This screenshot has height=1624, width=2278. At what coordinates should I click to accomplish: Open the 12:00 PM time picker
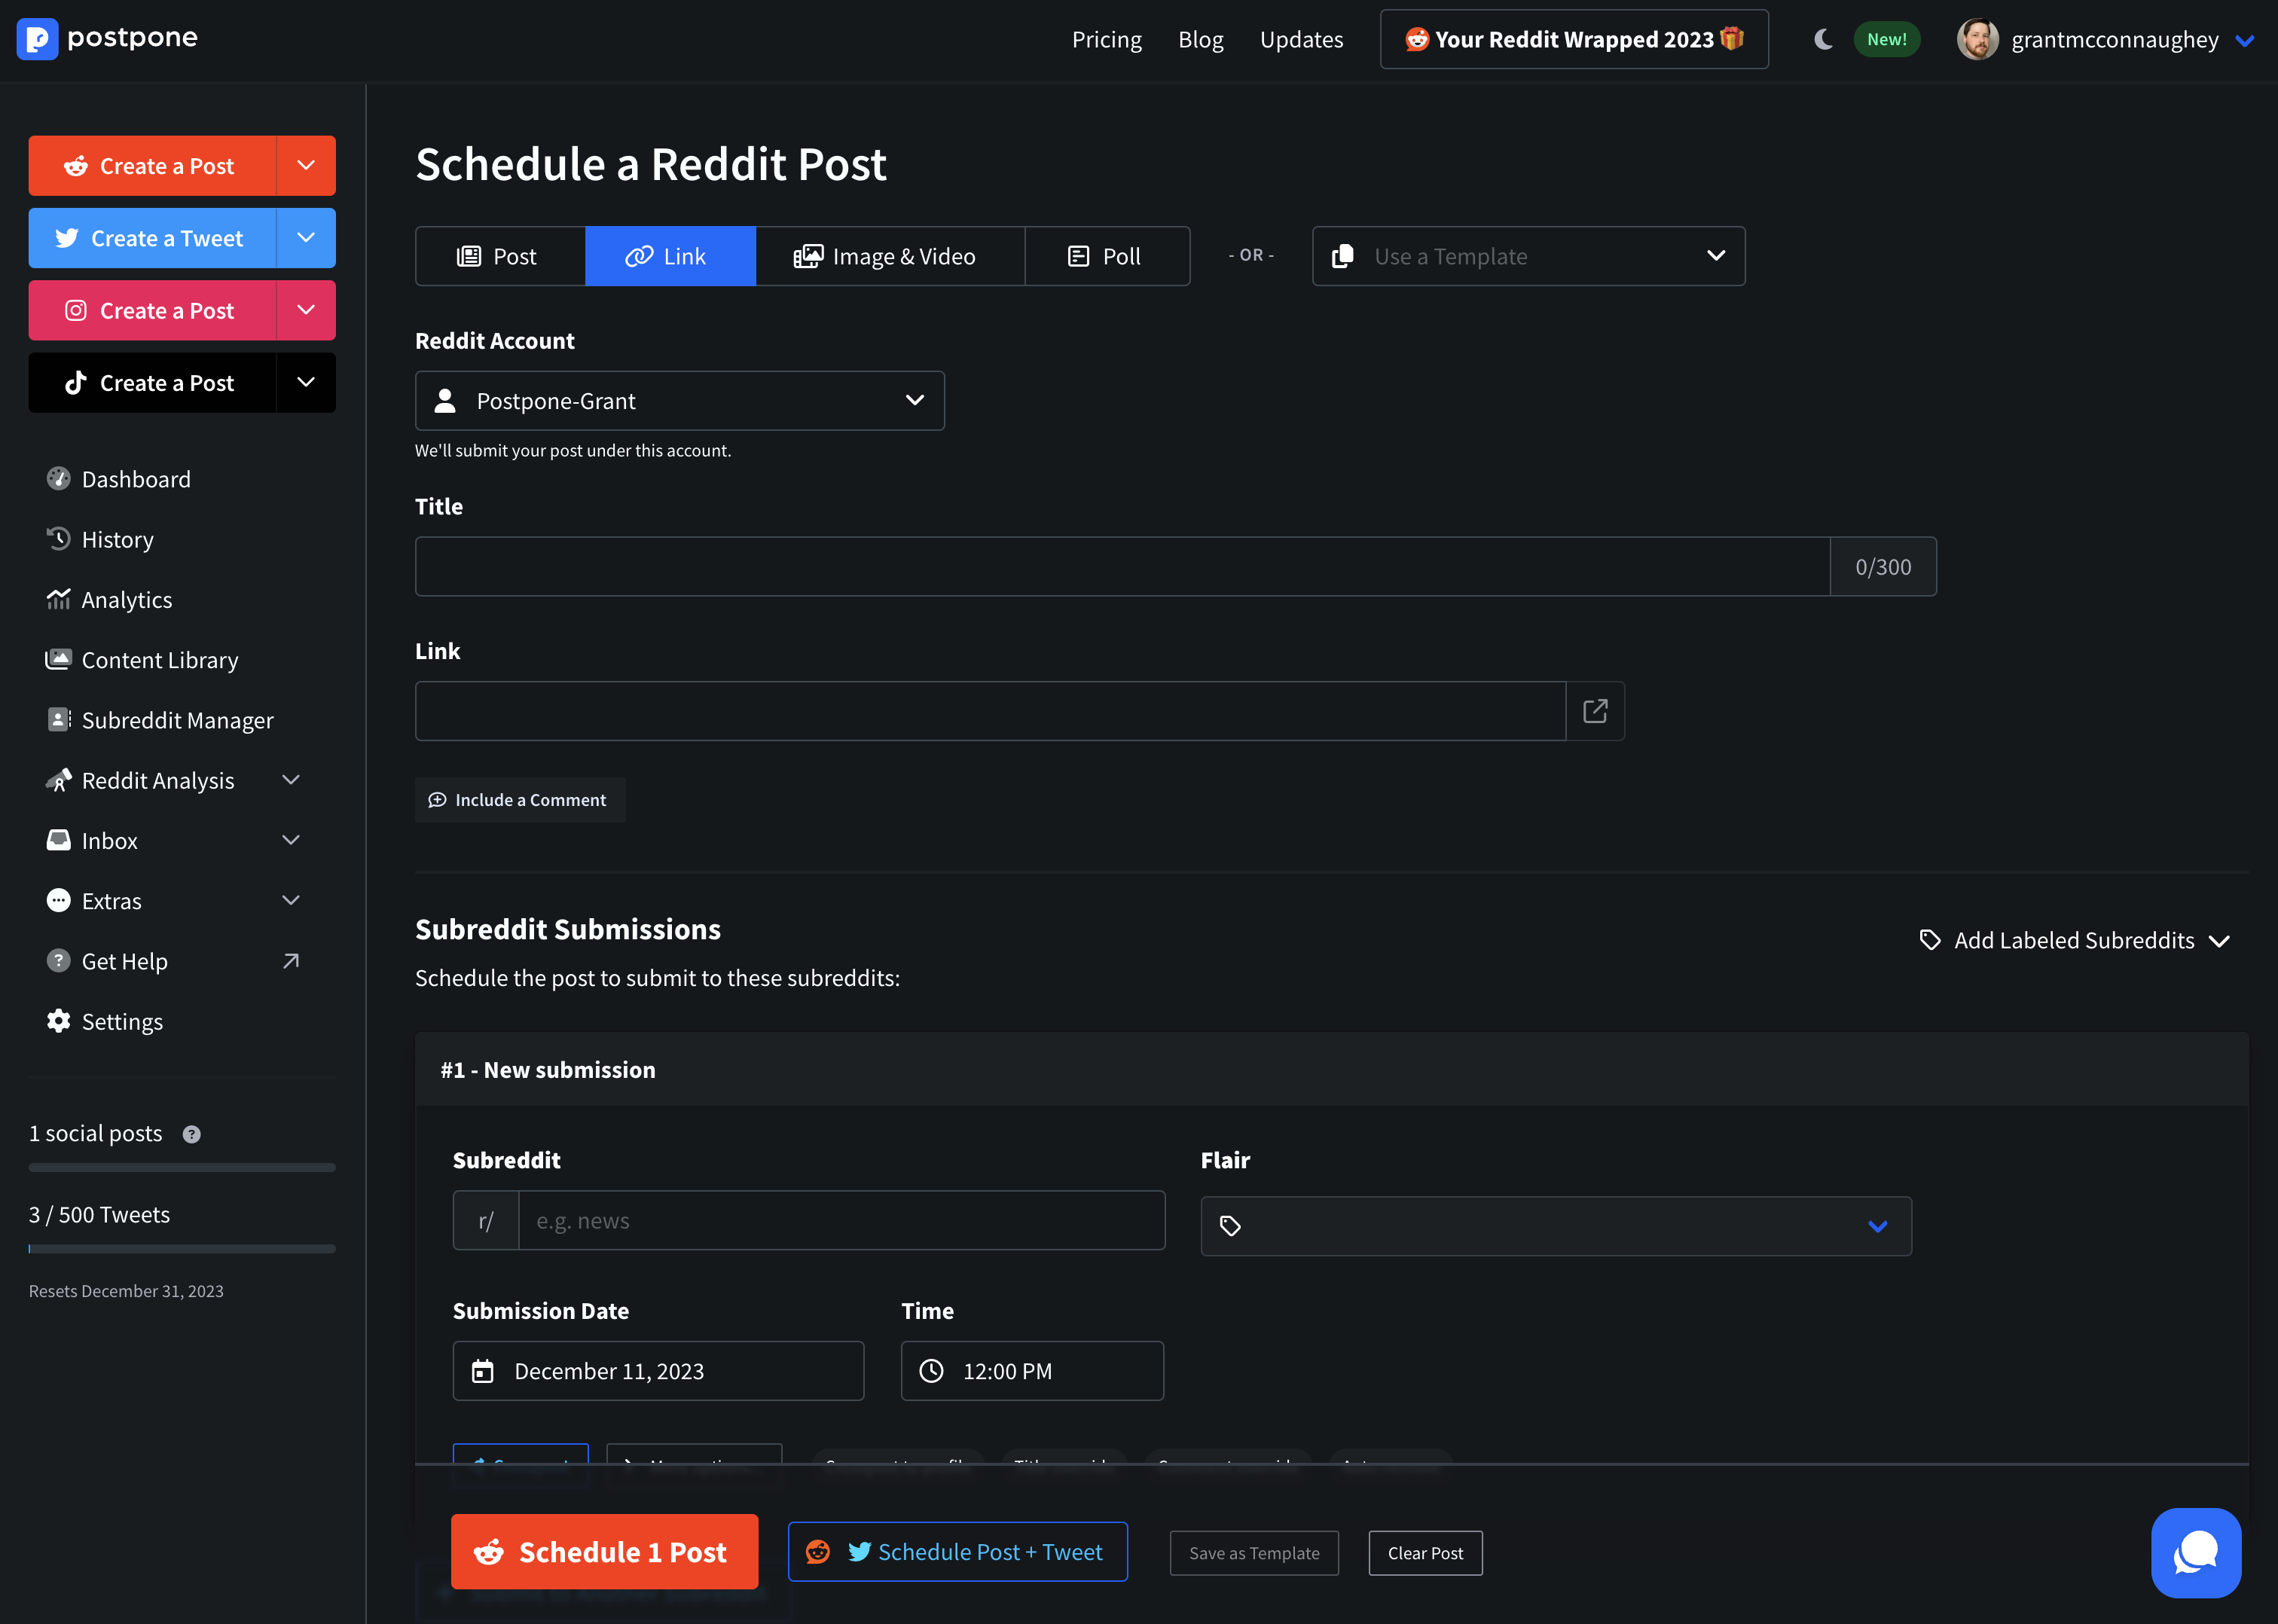1032,1371
